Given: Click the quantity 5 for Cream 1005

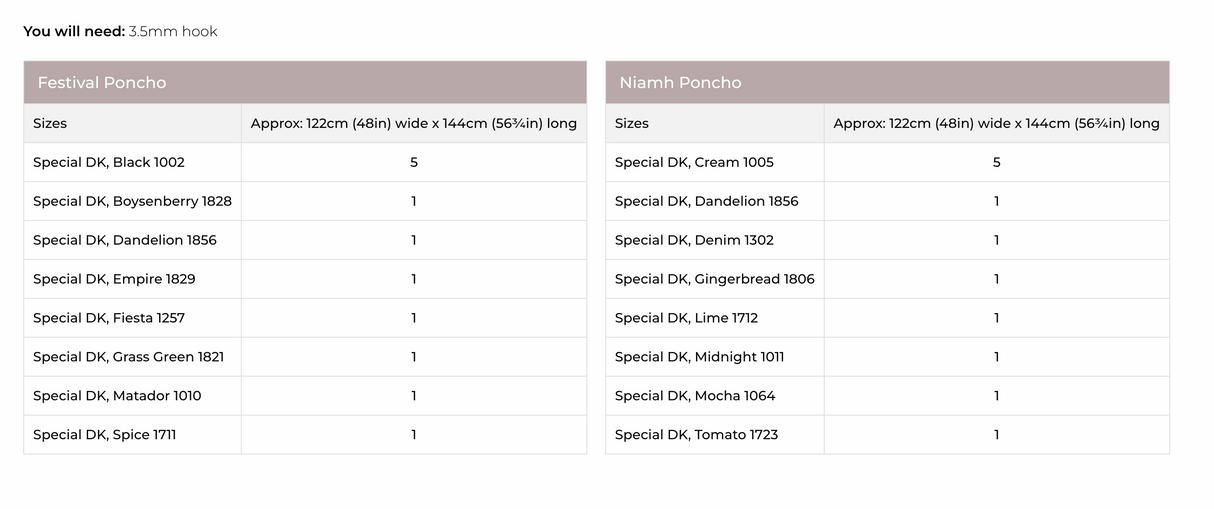Looking at the screenshot, I should 997,162.
